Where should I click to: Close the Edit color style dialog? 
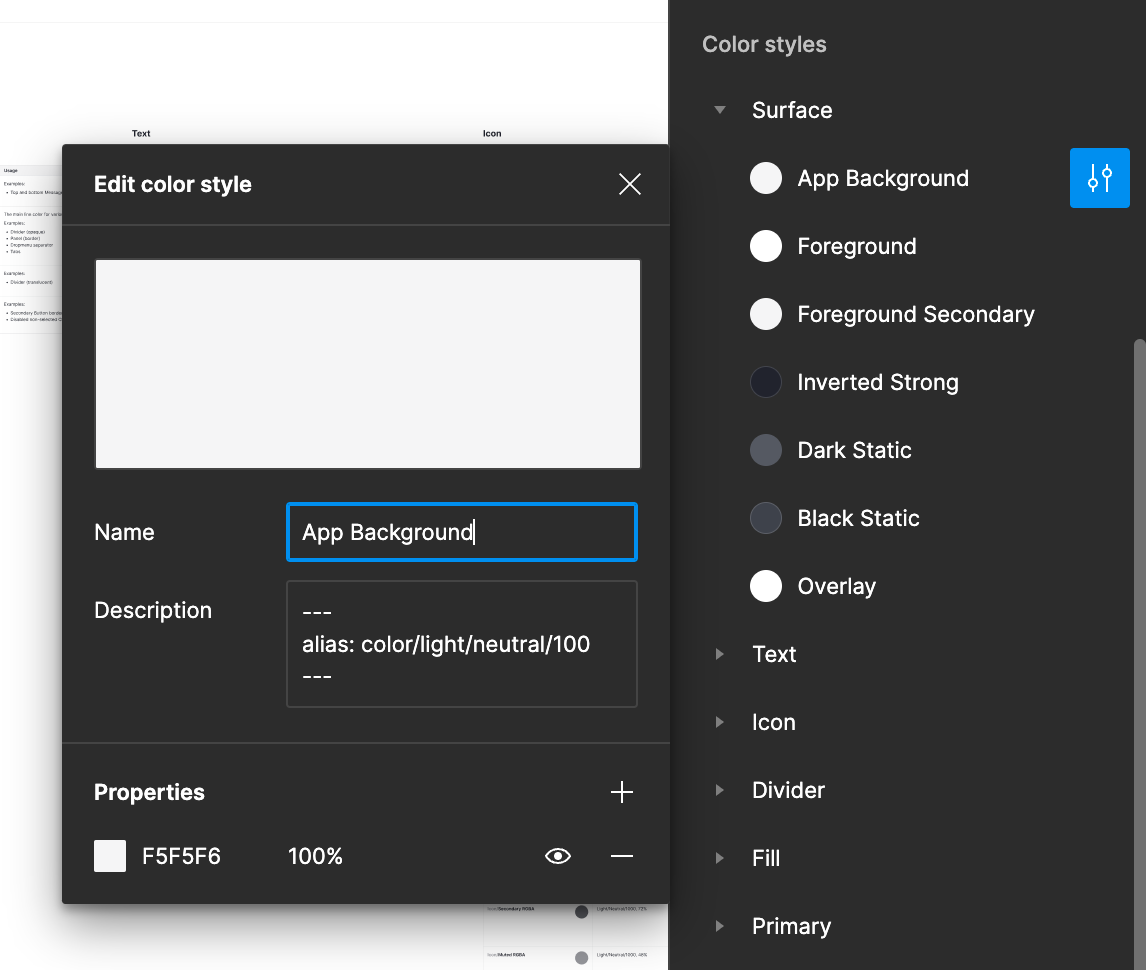point(629,184)
